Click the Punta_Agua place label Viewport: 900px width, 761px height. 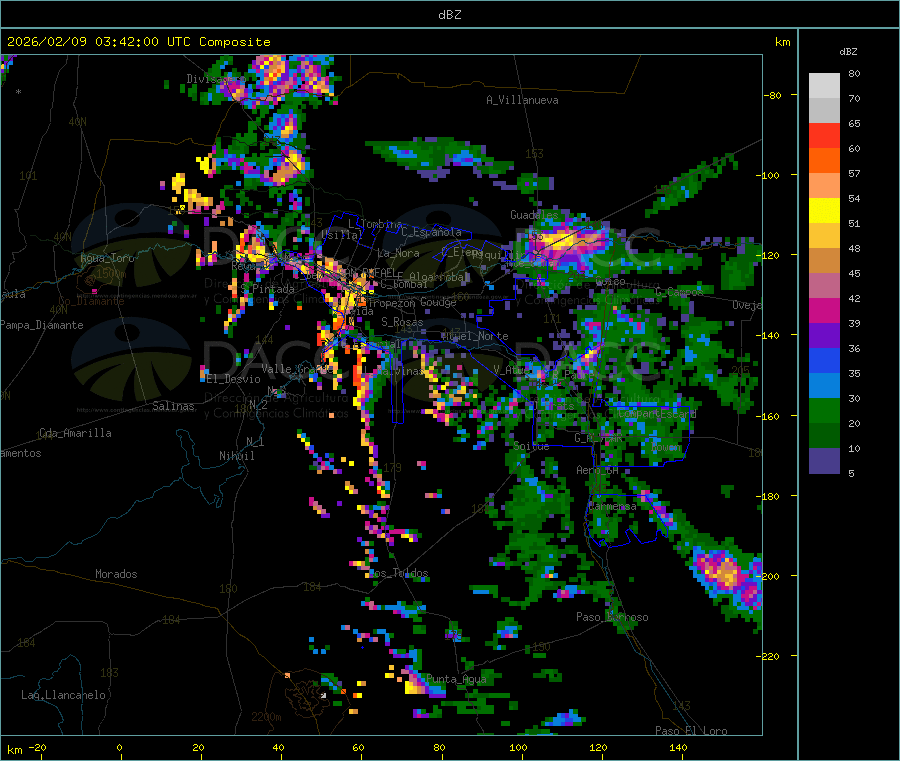[456, 680]
